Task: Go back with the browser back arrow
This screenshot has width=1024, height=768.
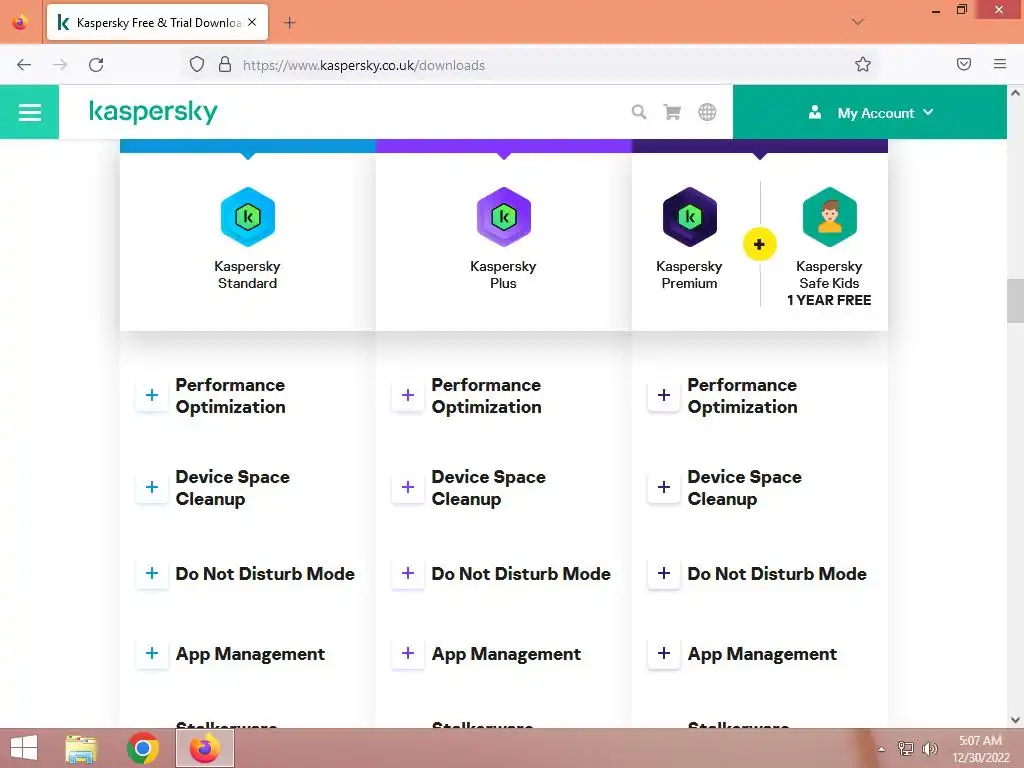Action: point(24,65)
